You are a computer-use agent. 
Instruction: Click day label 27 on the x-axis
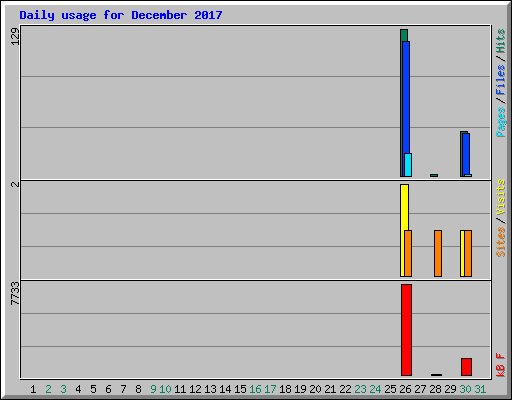(x=420, y=389)
